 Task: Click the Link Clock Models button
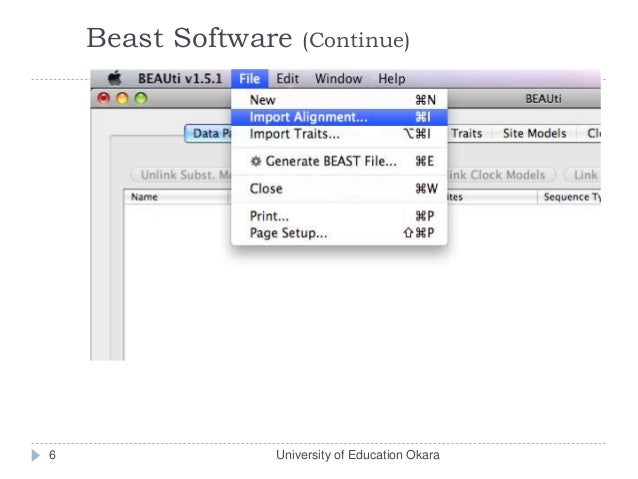[502, 175]
